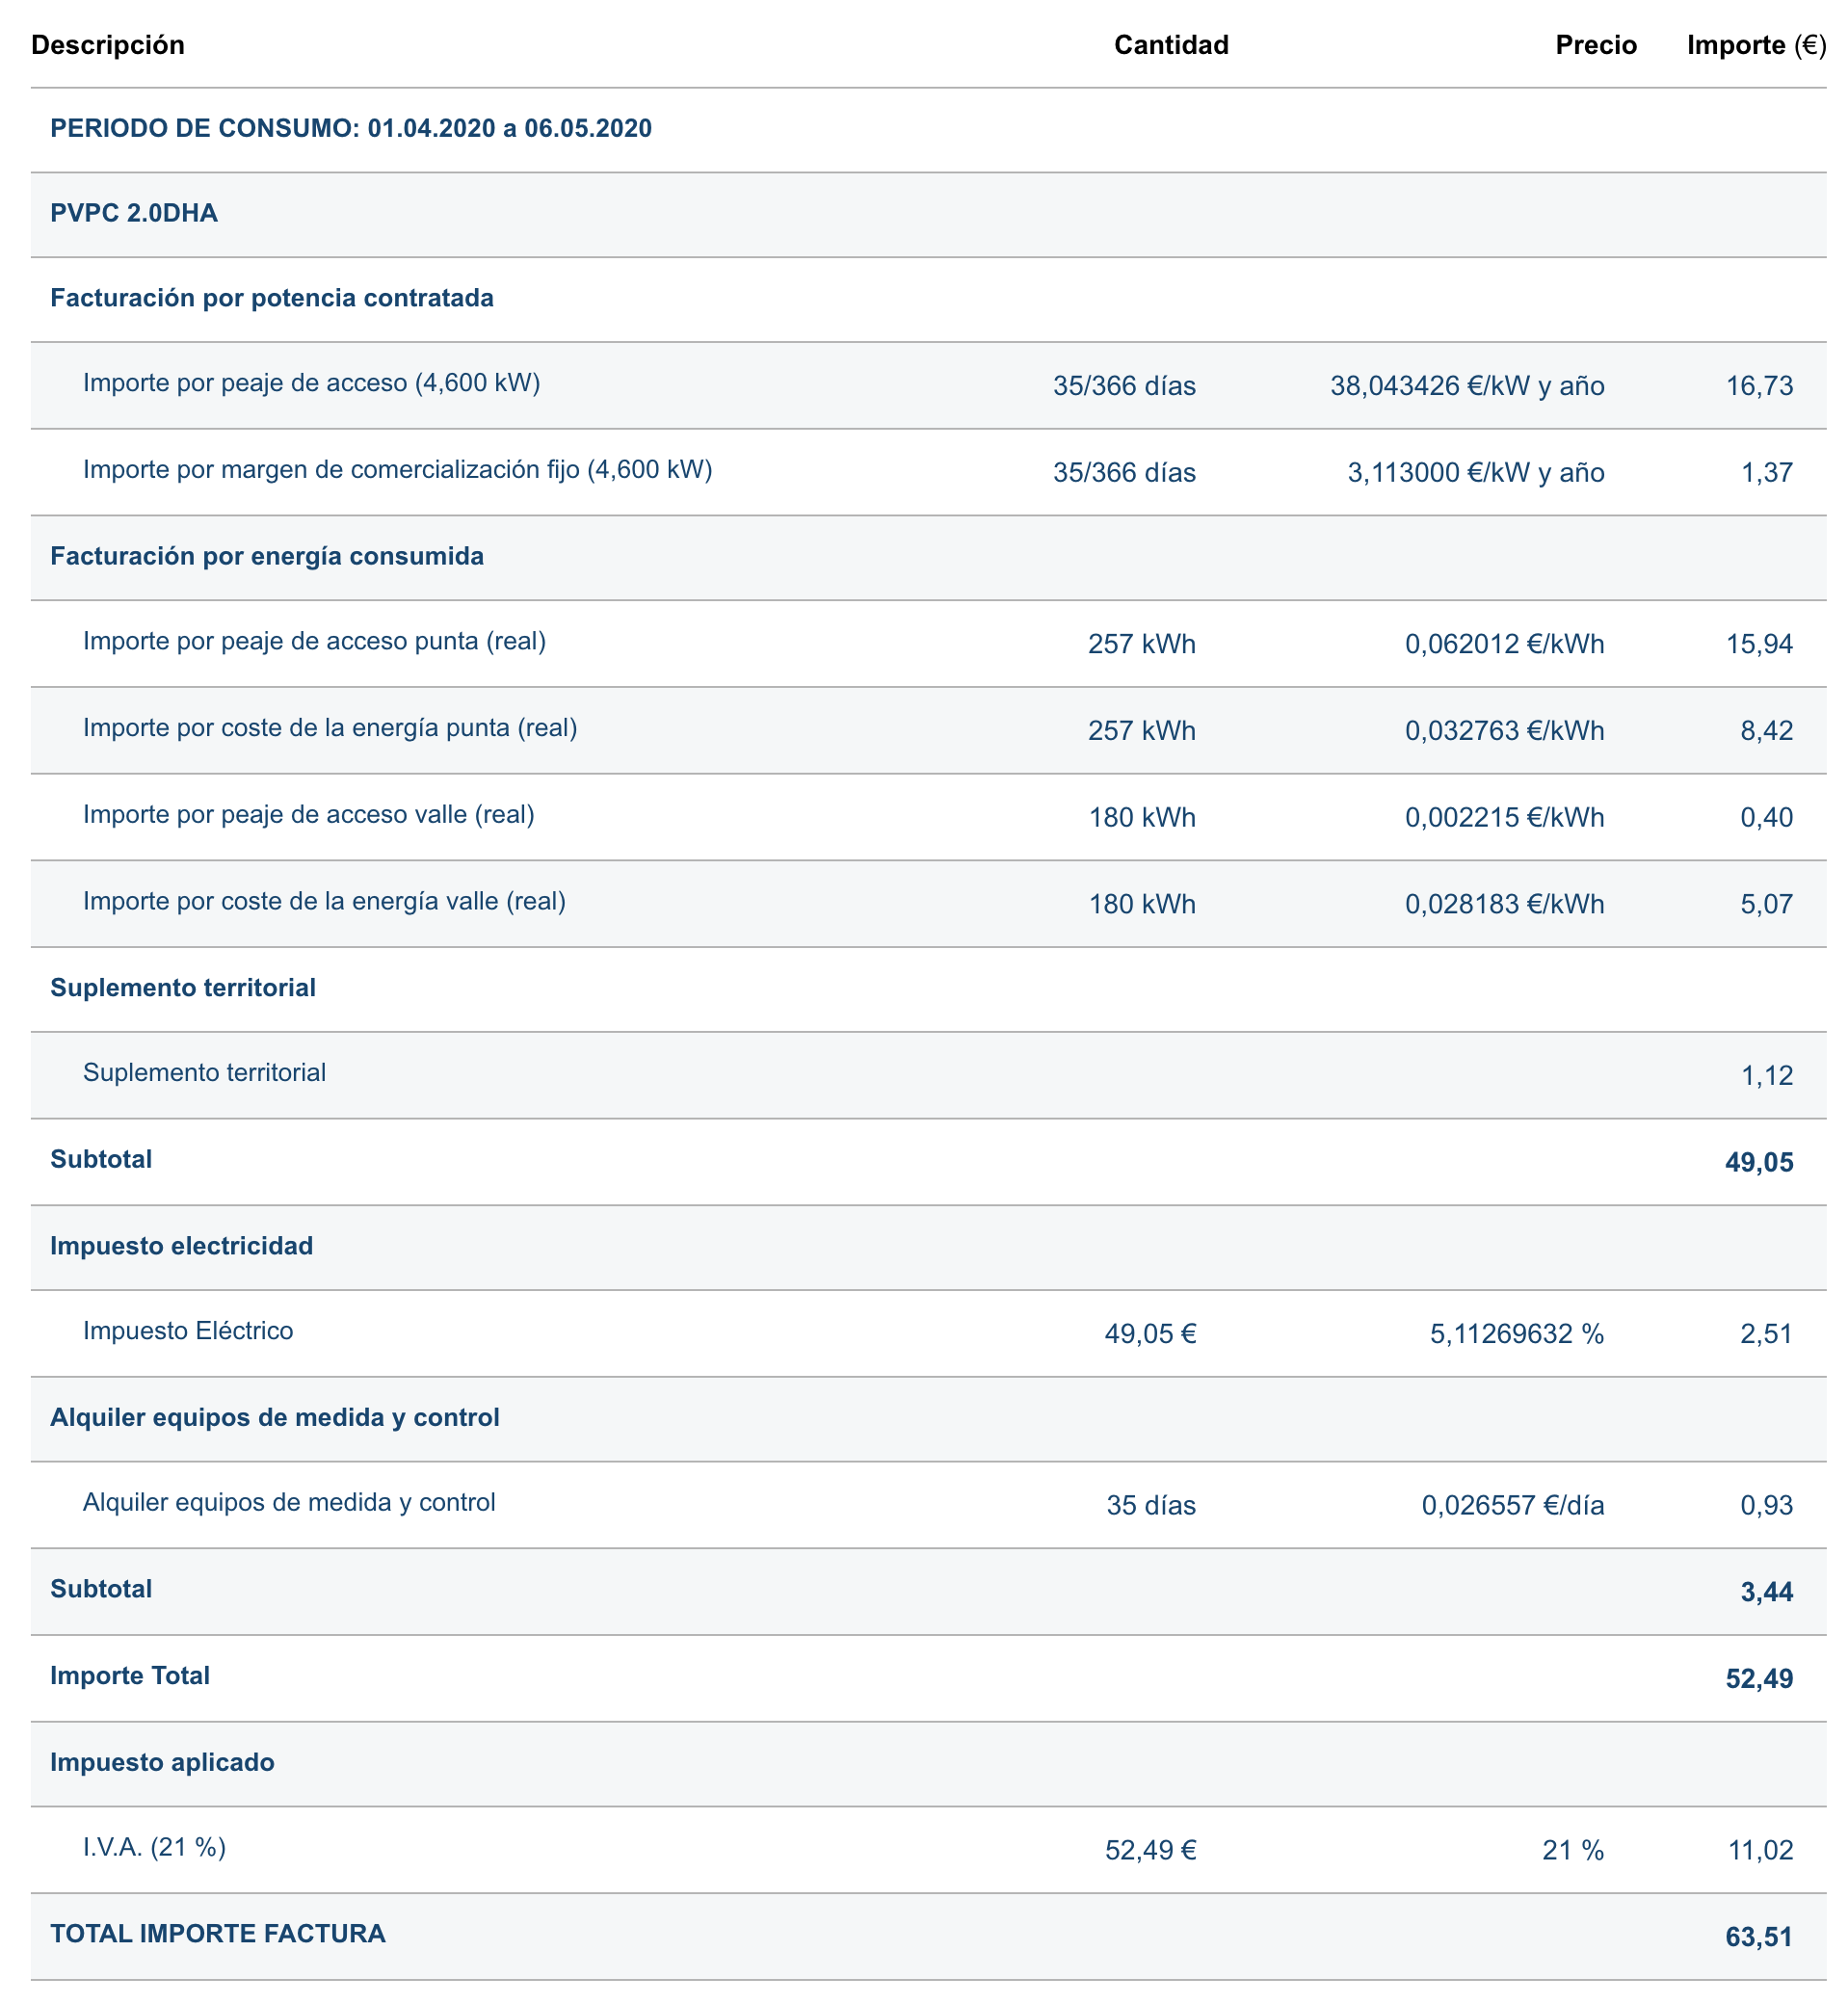Click the TOTAL IMPORTE FACTURA amount 63,51
Screen dimensions: 1848x2004
pos(1759,1937)
